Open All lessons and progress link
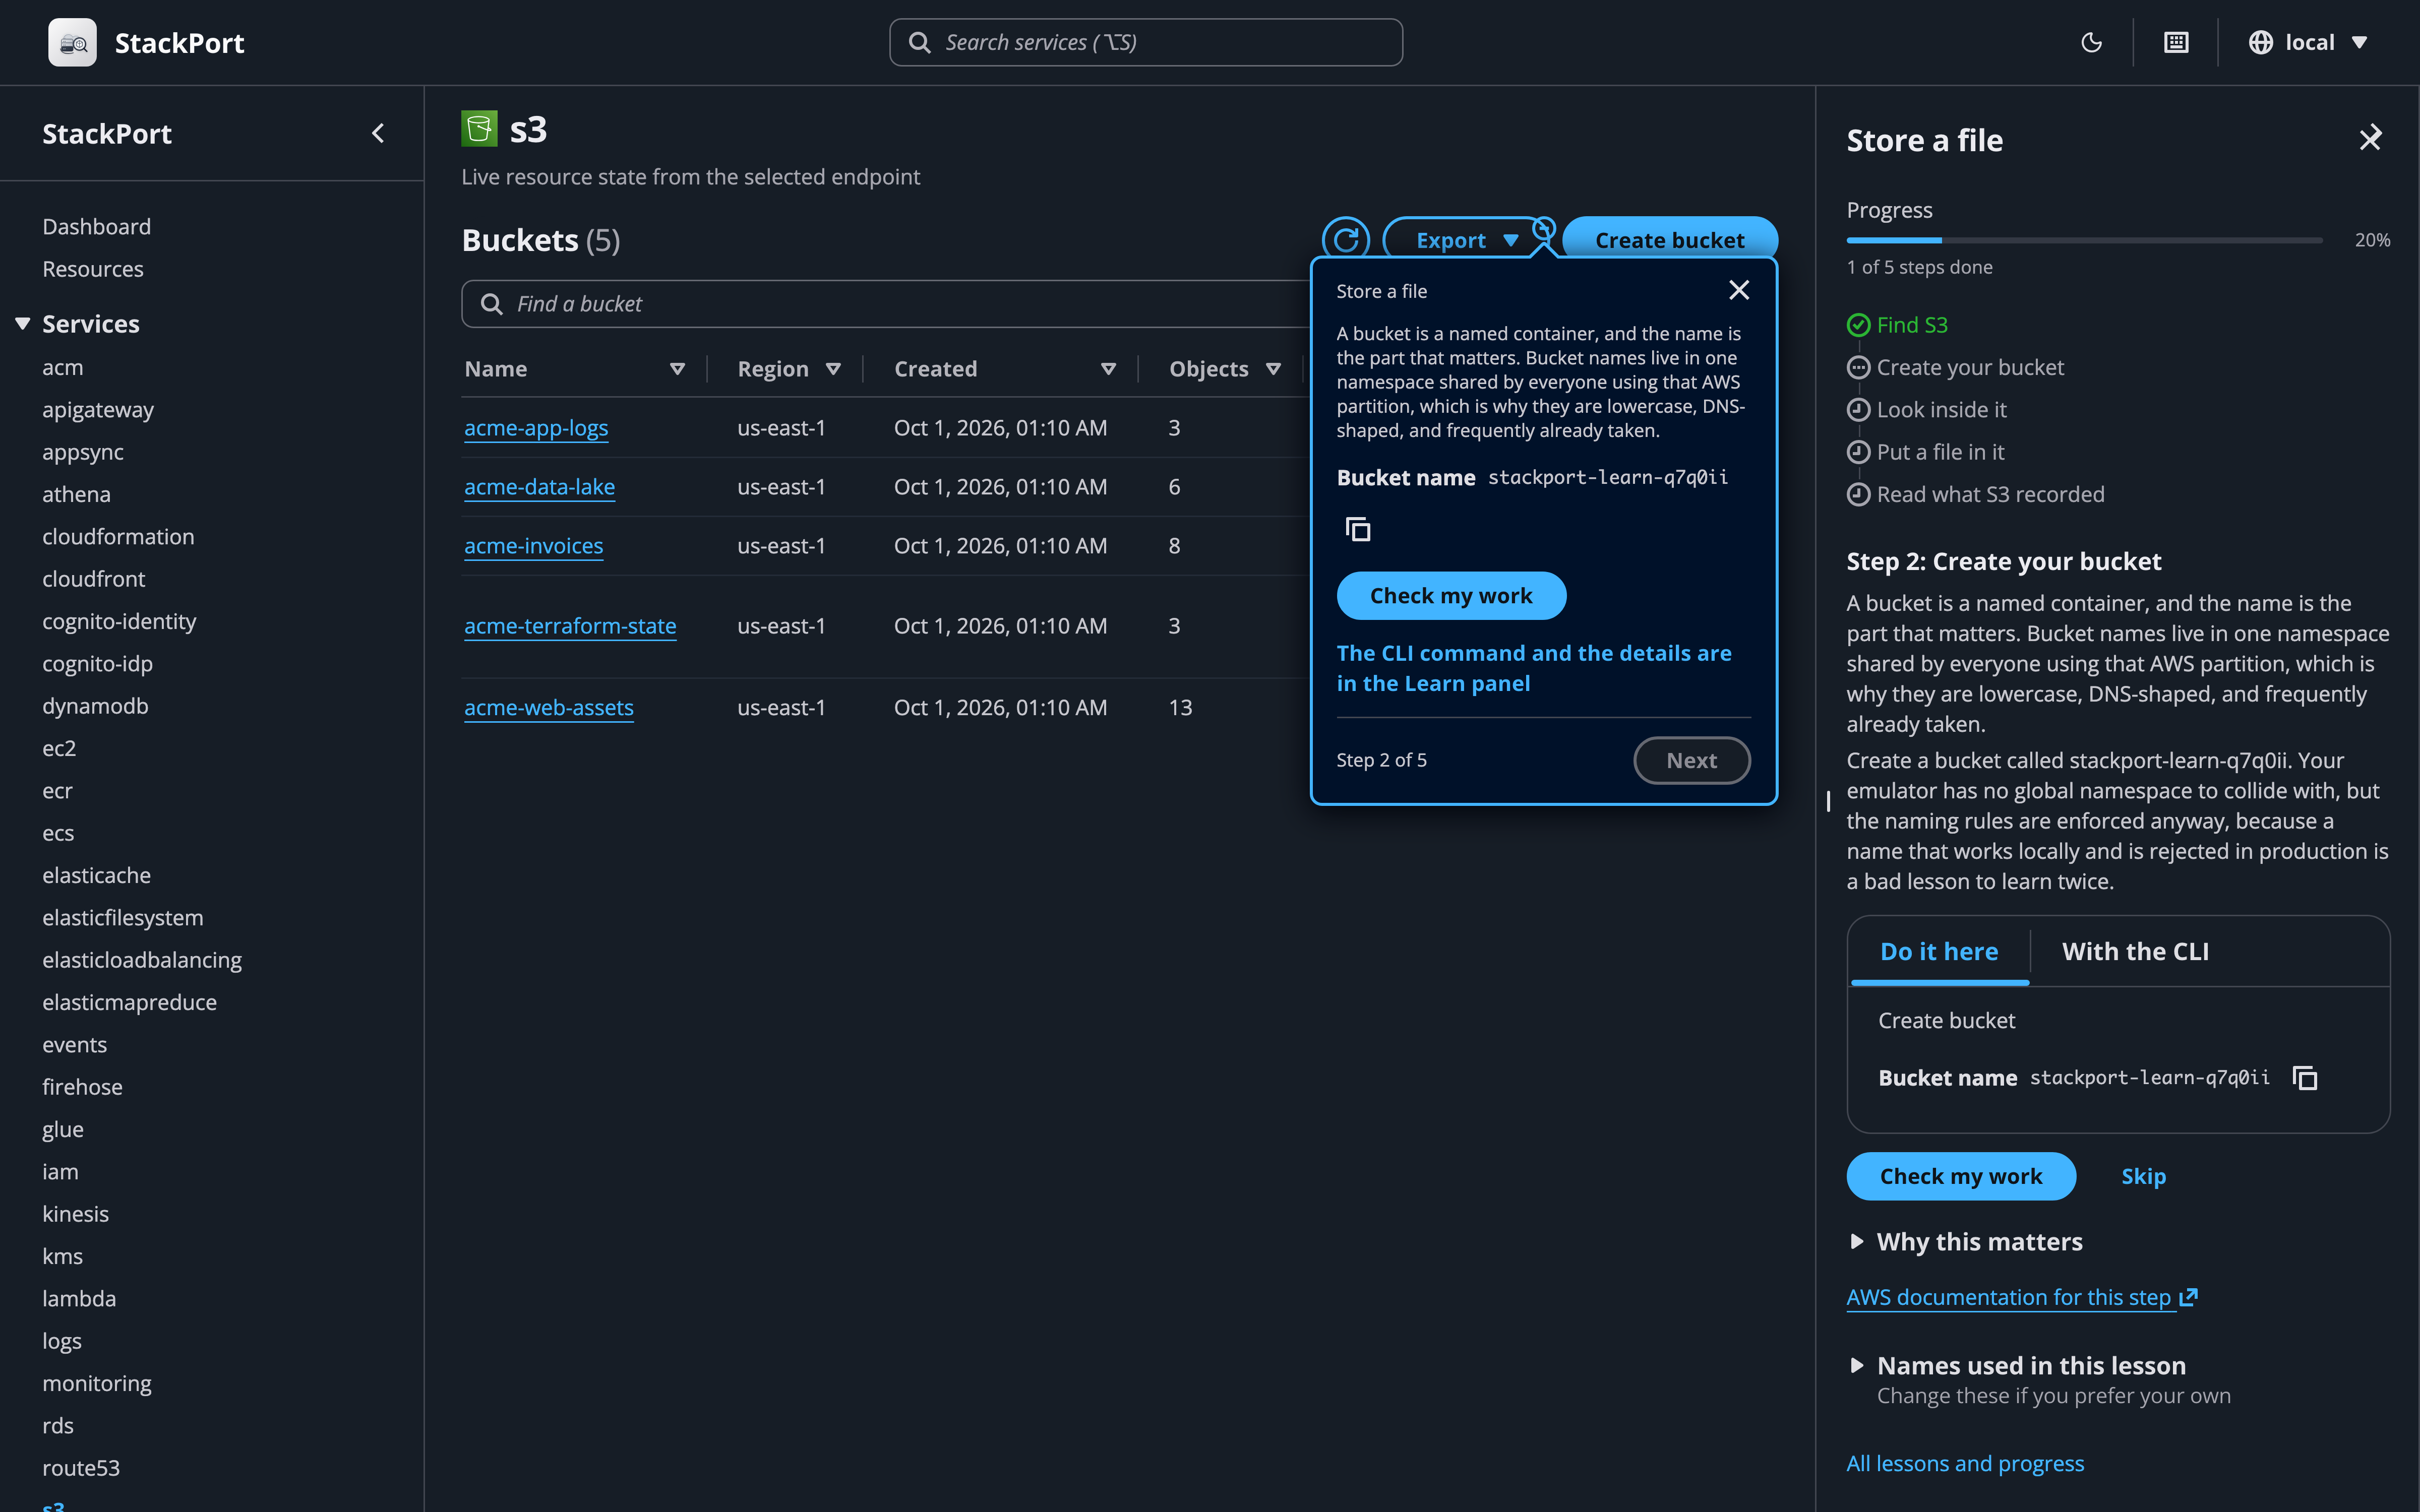 click(x=1965, y=1463)
